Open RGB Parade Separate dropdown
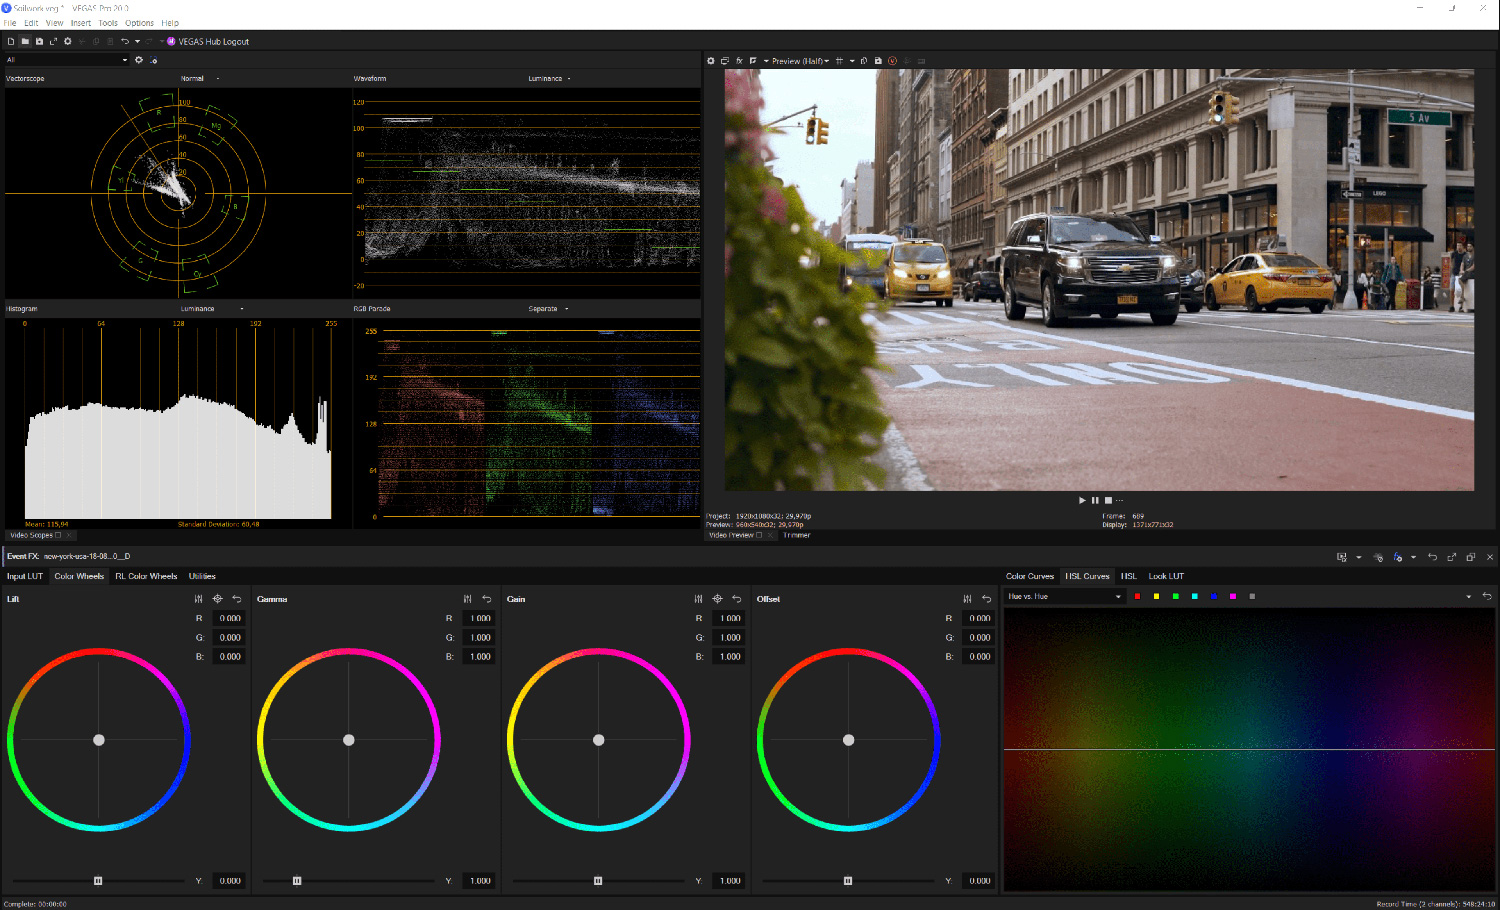 pyautogui.click(x=548, y=309)
